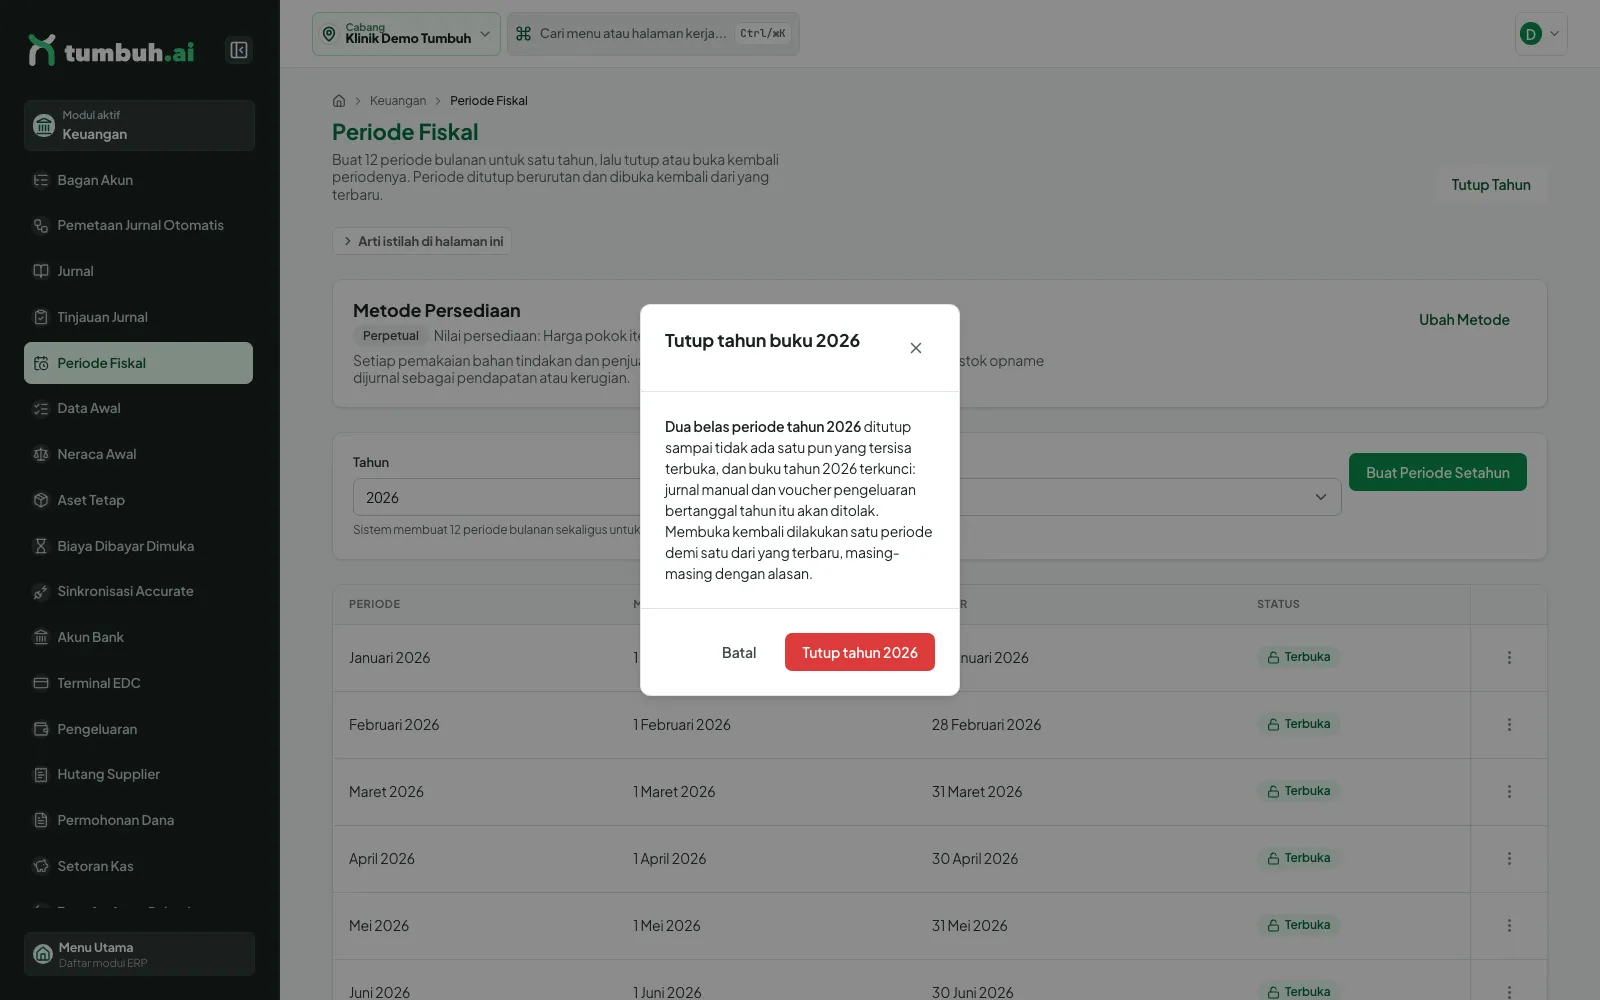Open Pengeluaran in the sidebar

click(x=138, y=729)
